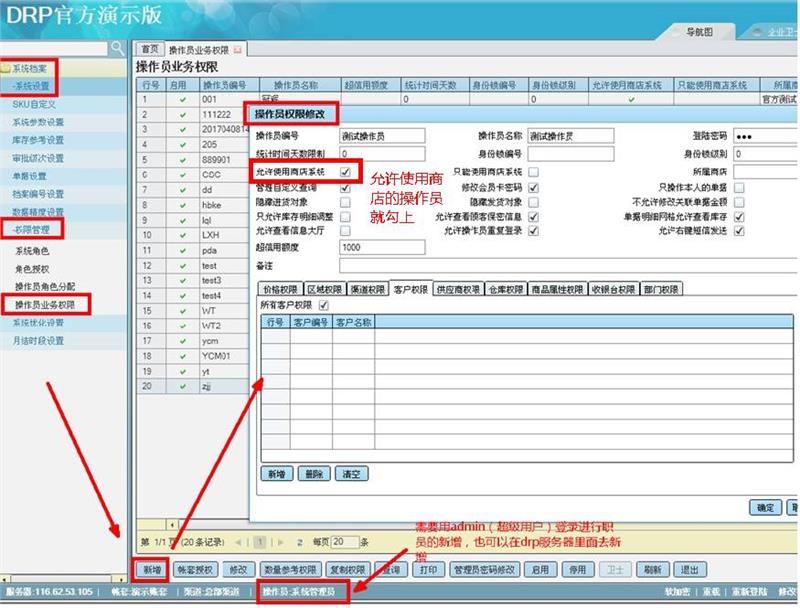Viewport: 800px width, 608px height.
Task: Switch to the 区域权限 tab
Action: pos(324,289)
